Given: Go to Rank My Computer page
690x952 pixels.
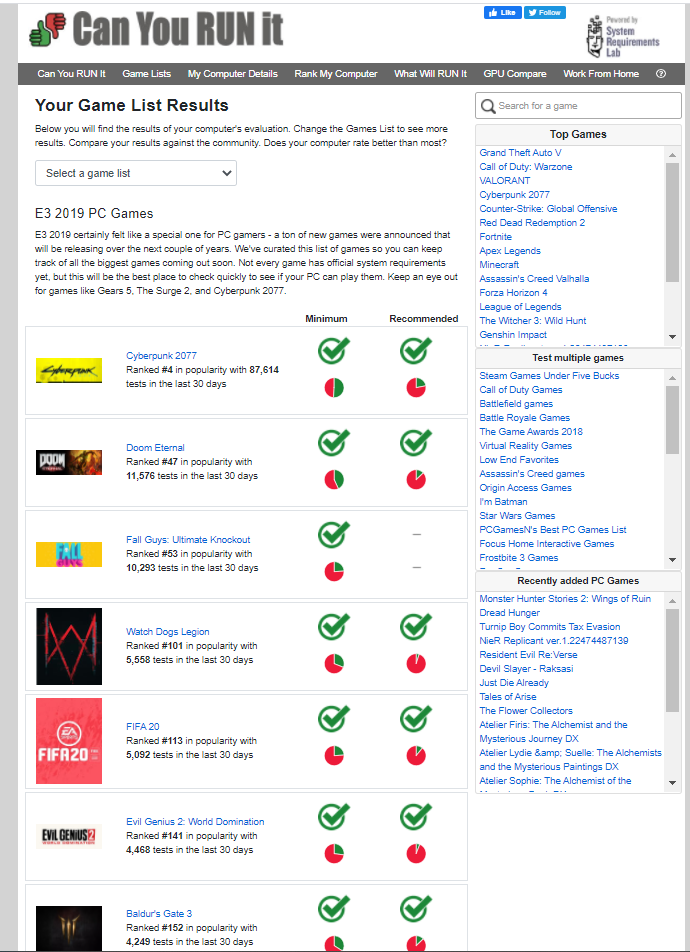Looking at the screenshot, I should [x=336, y=74].
